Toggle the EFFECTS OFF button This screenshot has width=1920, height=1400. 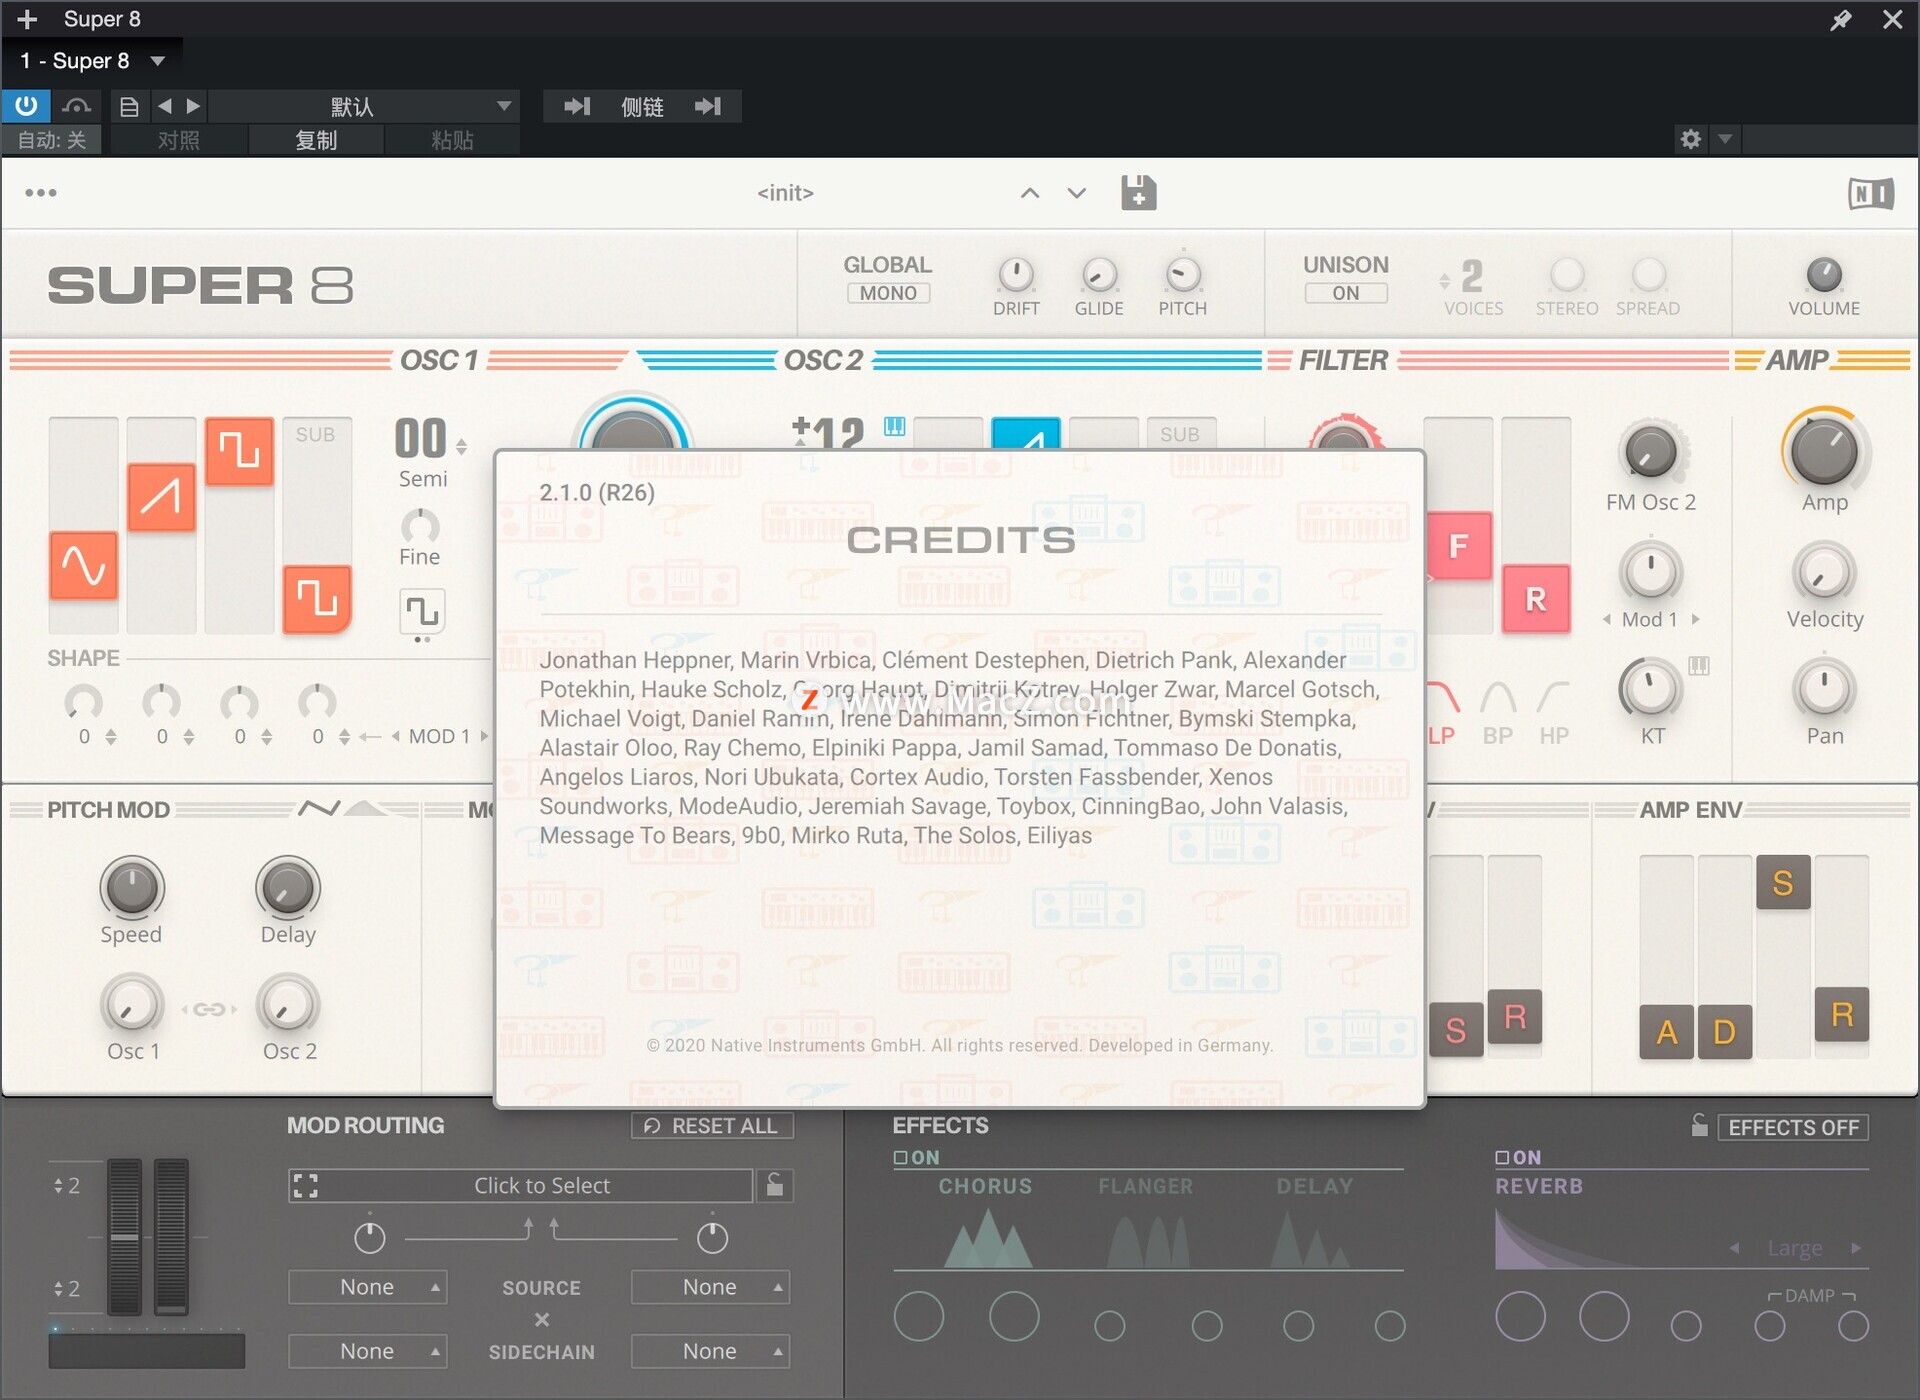point(1793,1127)
